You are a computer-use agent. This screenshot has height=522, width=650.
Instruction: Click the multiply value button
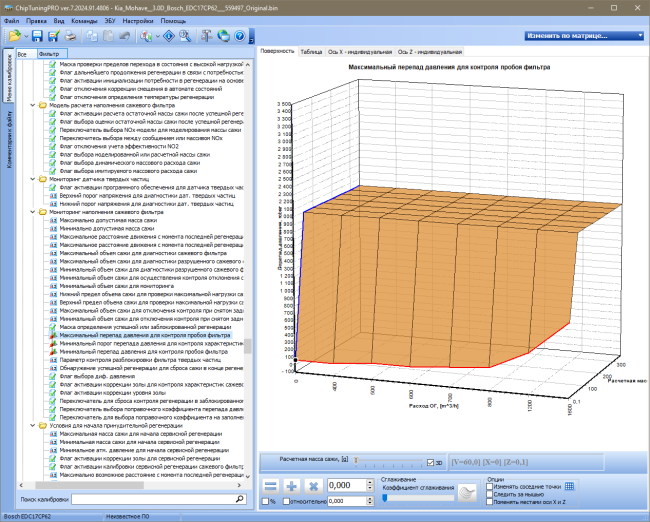click(313, 486)
